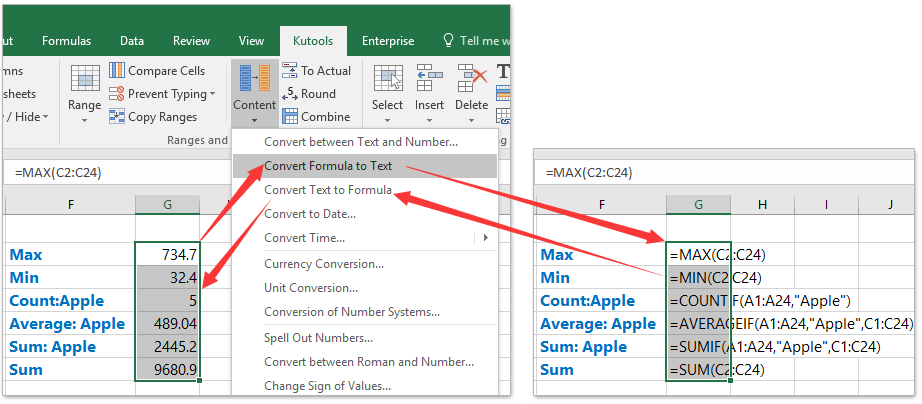This screenshot has width=922, height=404.
Task: Switch to the Enterprise tab
Action: click(388, 41)
